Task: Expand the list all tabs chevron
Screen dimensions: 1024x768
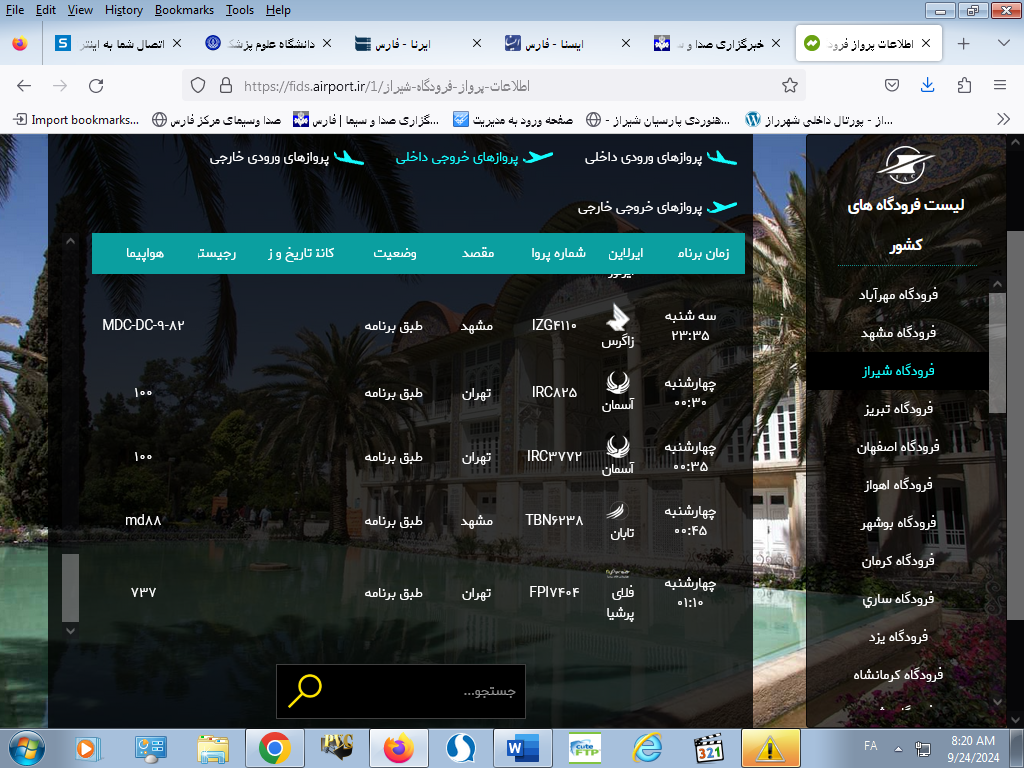Action: click(1004, 44)
